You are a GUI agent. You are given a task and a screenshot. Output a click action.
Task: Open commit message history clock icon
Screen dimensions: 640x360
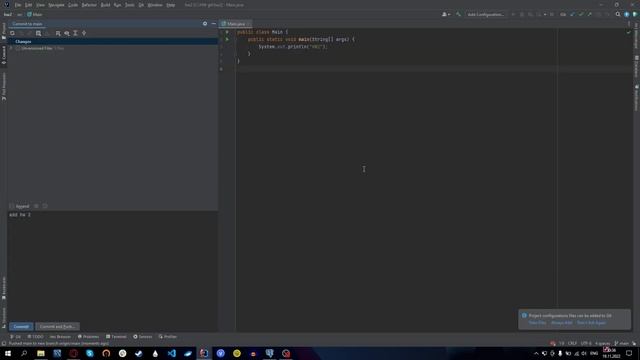click(45, 207)
